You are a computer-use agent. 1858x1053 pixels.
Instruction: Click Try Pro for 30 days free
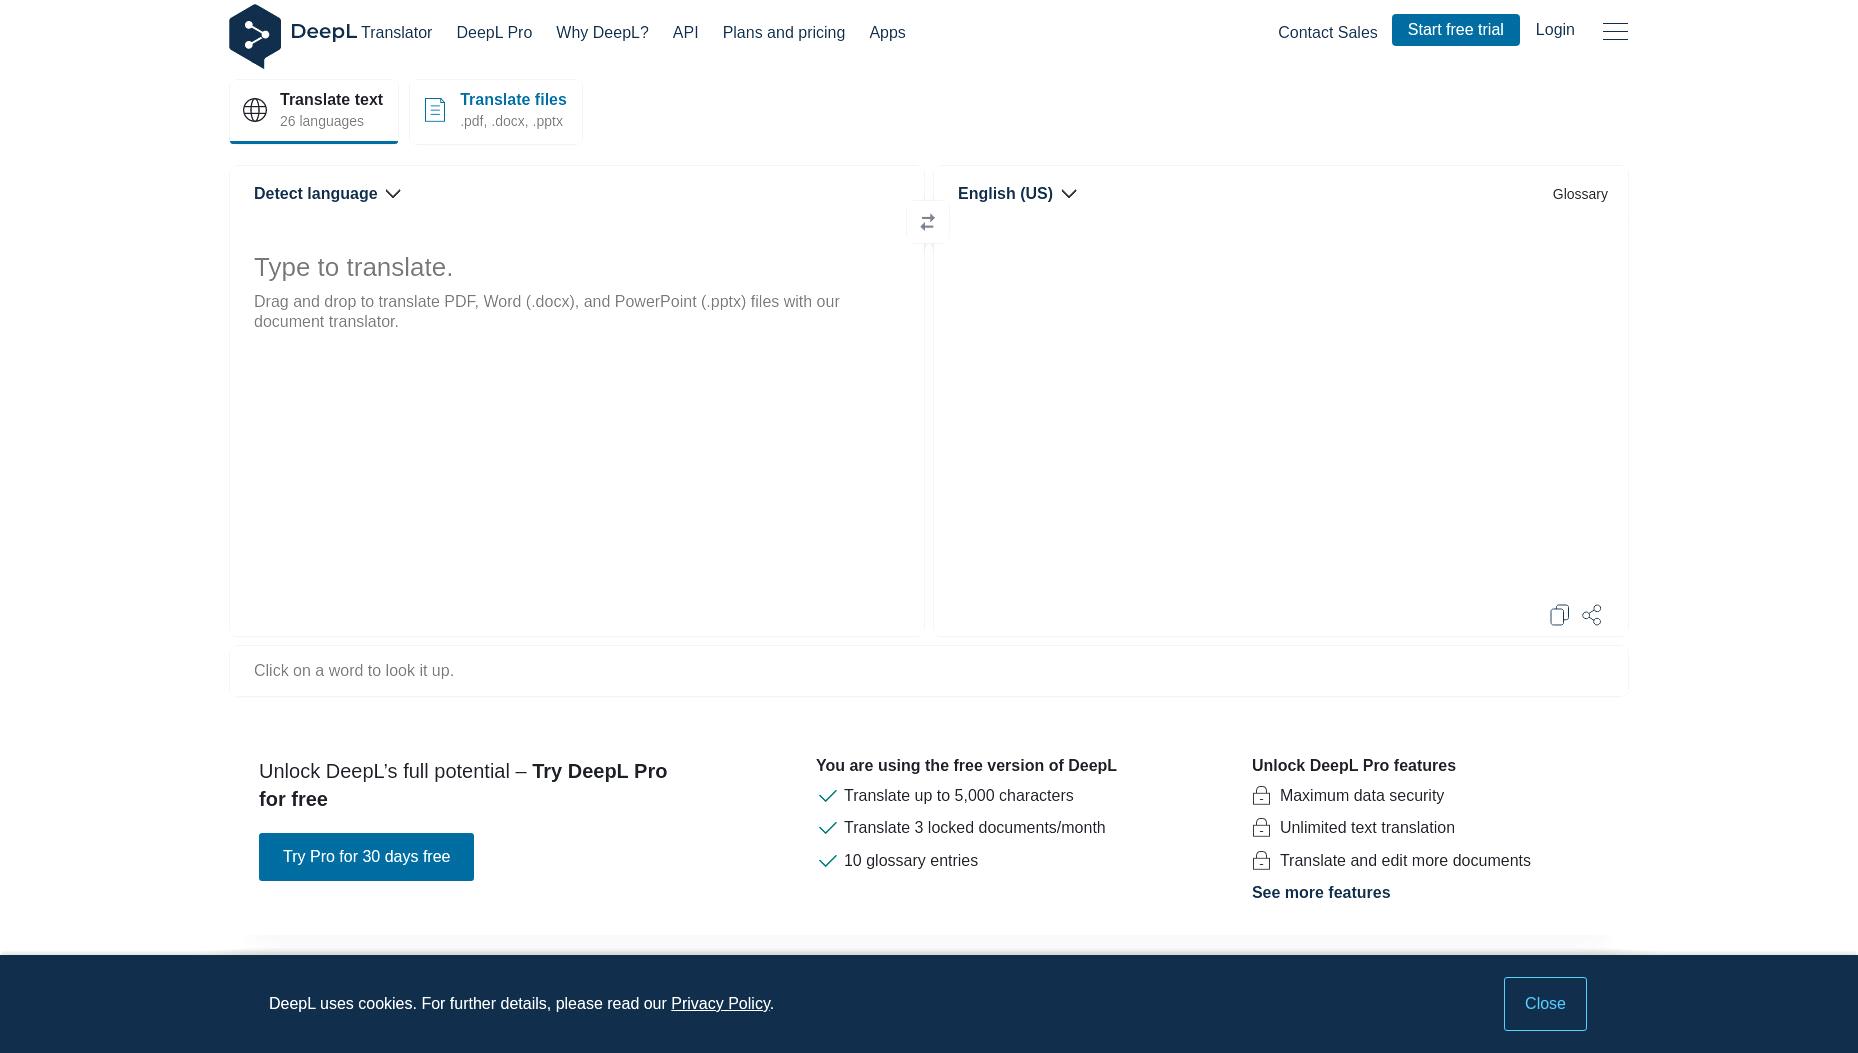[366, 857]
